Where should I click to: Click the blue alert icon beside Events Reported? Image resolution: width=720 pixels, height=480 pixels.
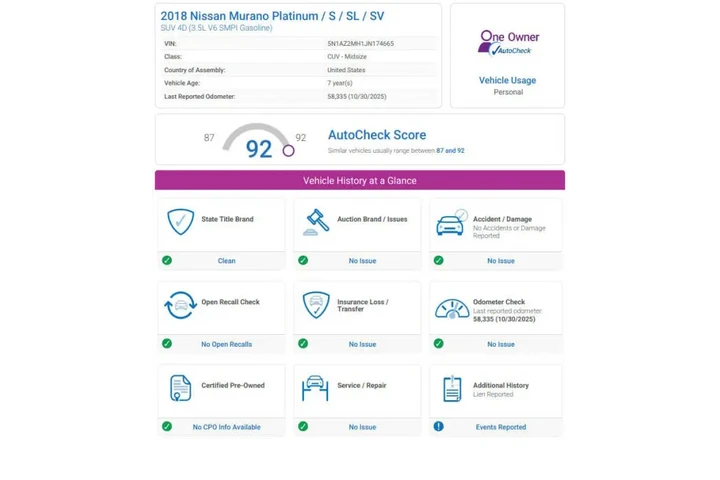click(x=438, y=427)
